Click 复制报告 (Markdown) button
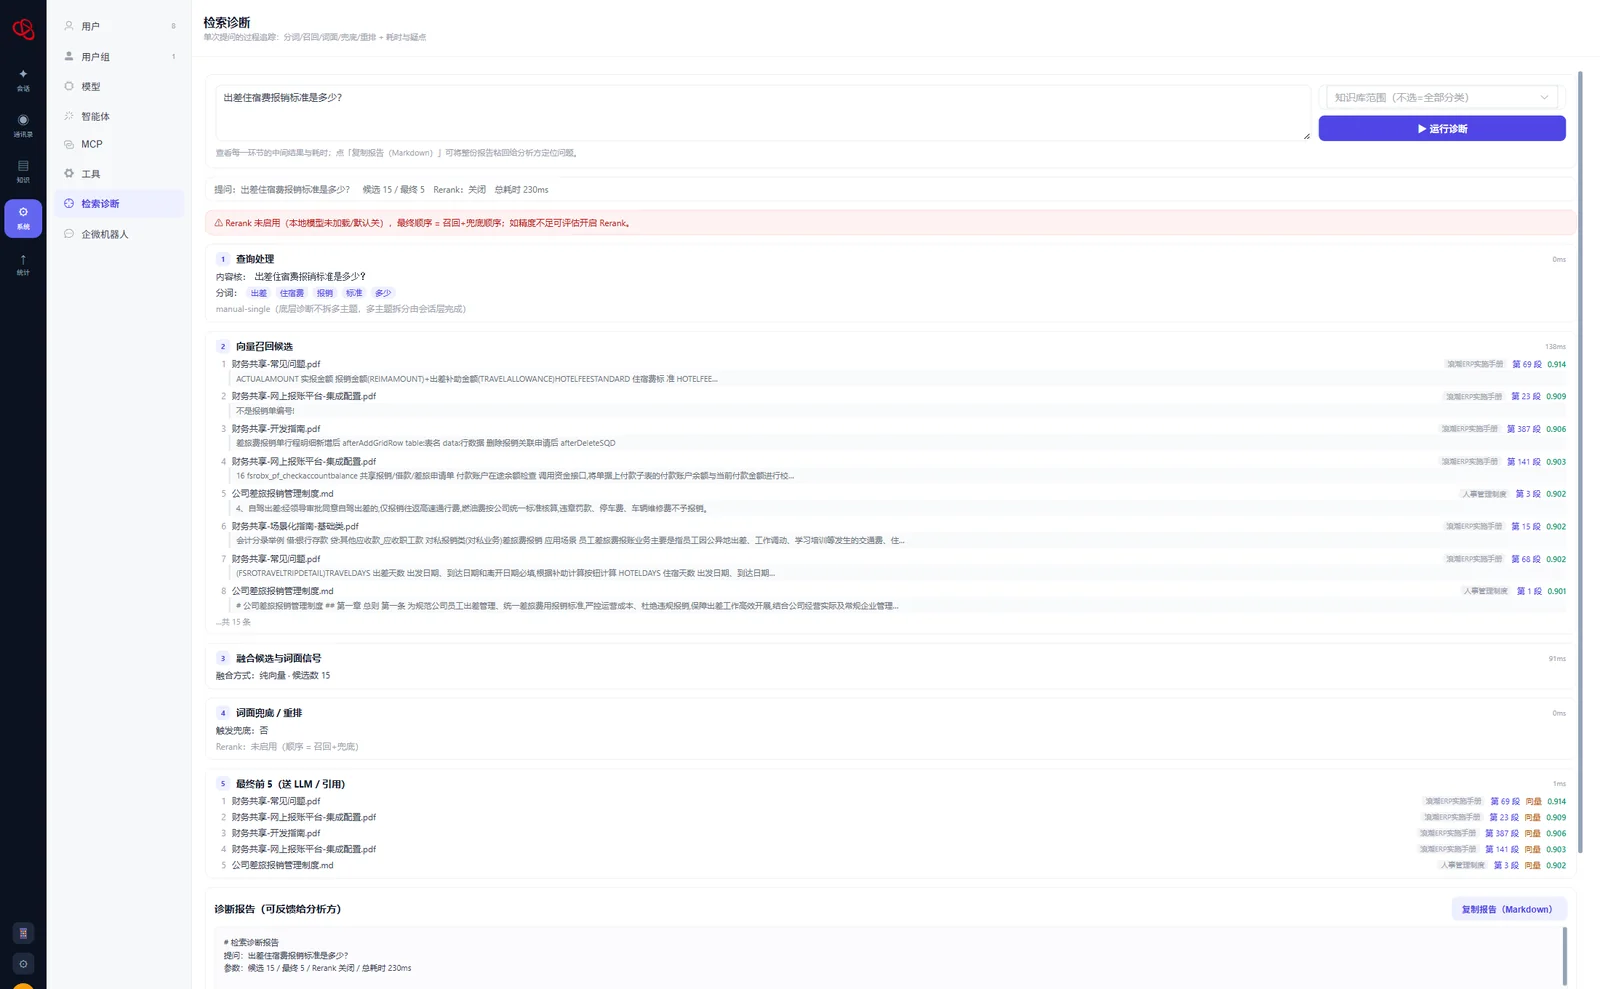Image resolution: width=1600 pixels, height=989 pixels. point(1507,909)
